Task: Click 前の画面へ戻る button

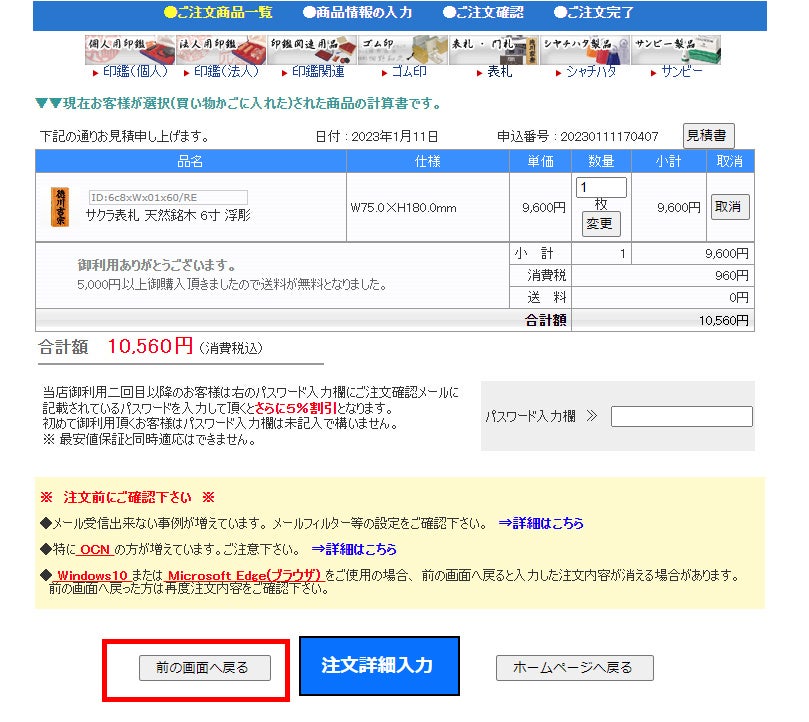Action: coord(204,668)
